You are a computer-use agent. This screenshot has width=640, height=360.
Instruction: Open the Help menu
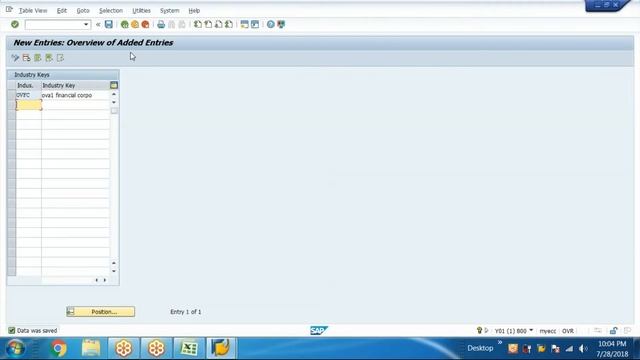(194, 11)
